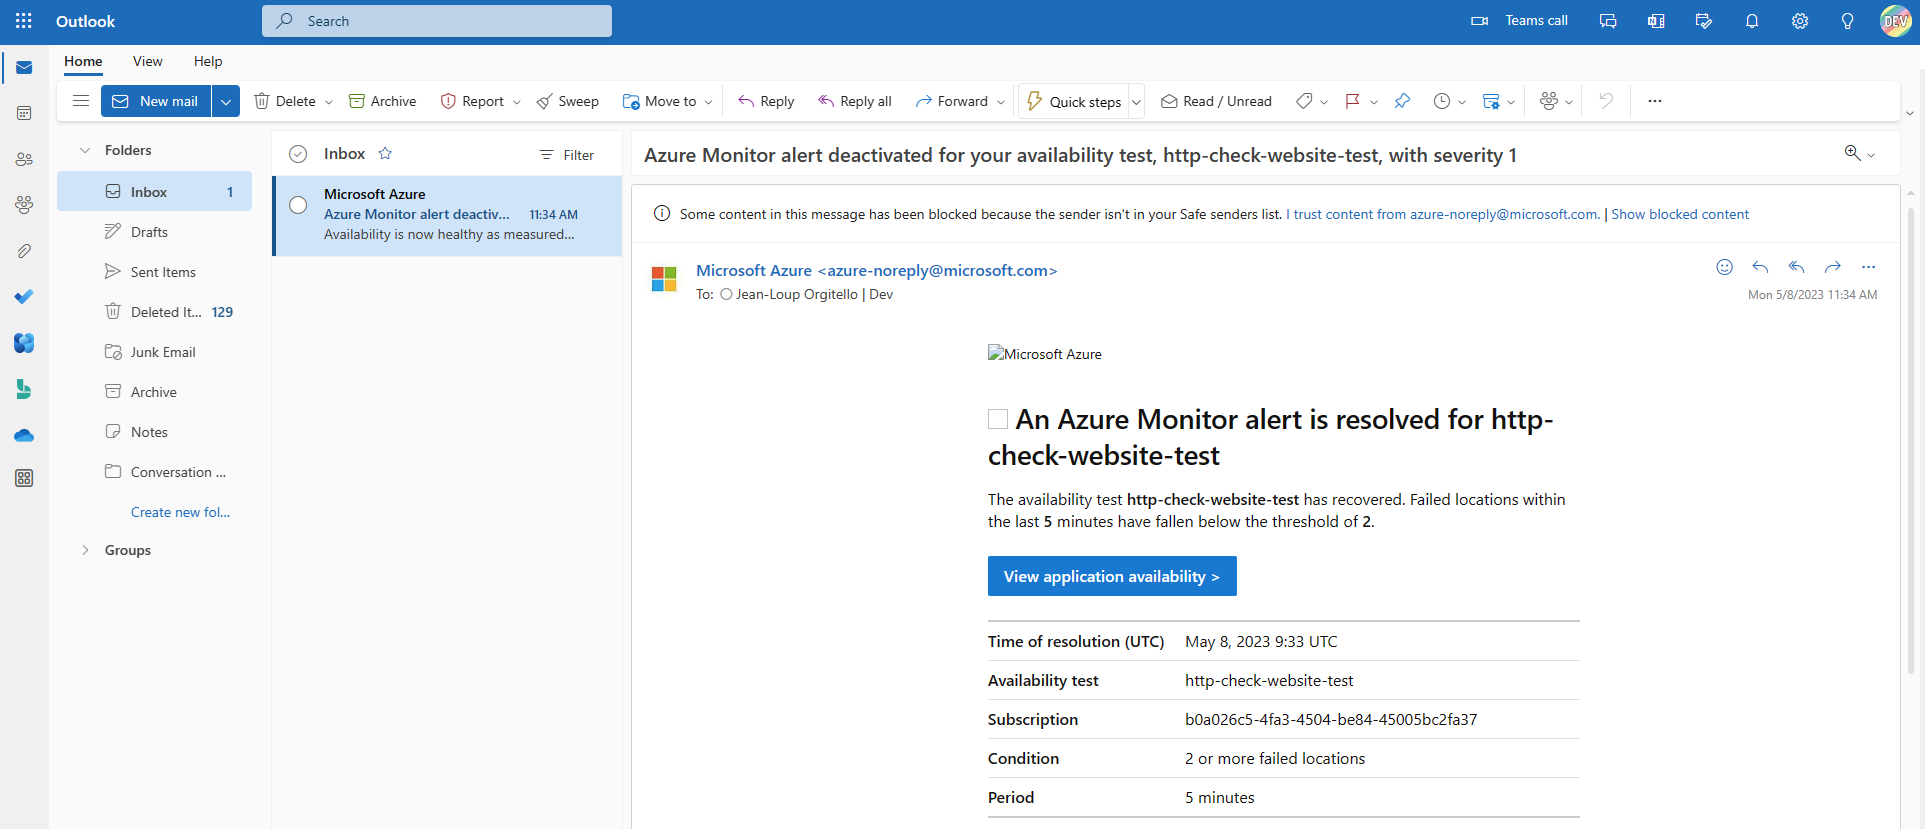Click the reading pane vertical scrollbar
Screen dimensions: 1925x829
pyautogui.click(x=1911, y=440)
